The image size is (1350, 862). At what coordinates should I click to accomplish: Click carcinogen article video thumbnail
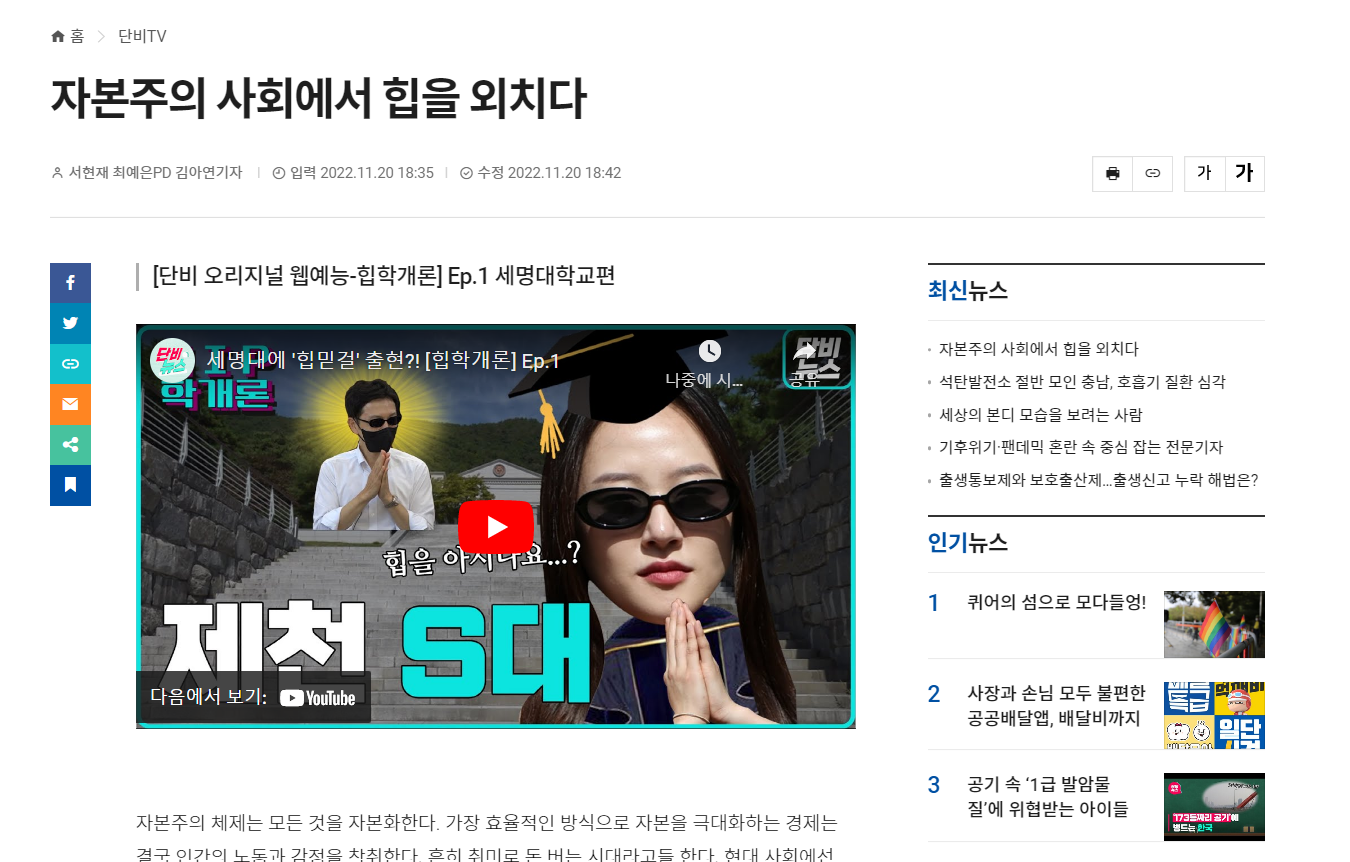tap(1214, 806)
